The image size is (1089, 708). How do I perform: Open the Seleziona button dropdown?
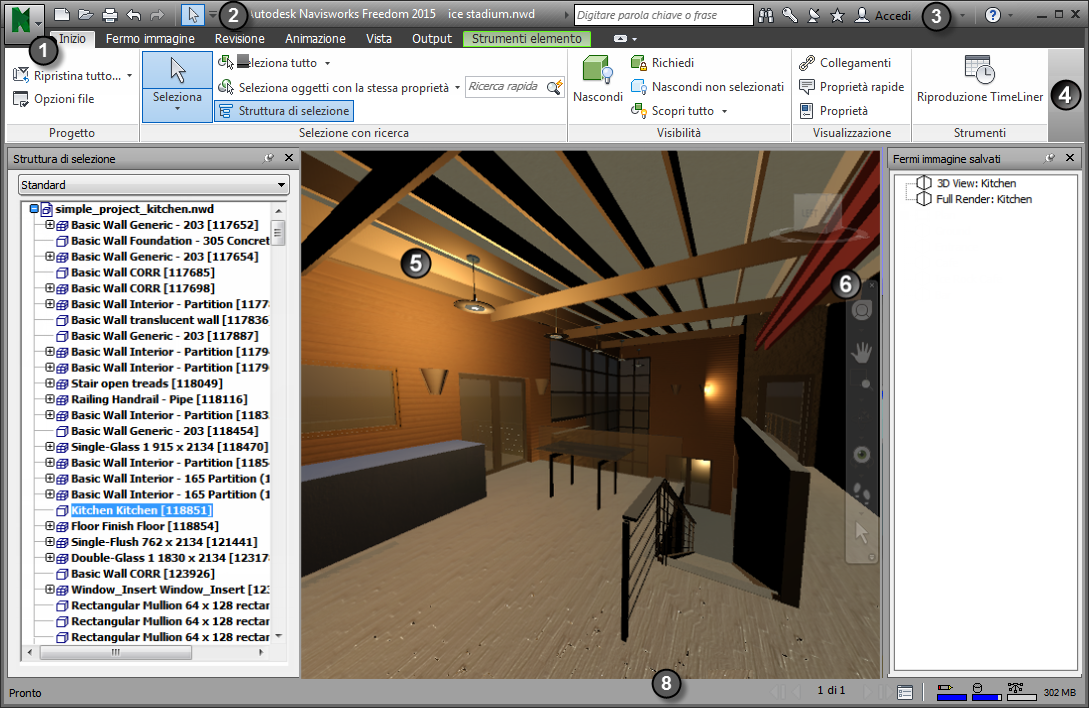177,109
